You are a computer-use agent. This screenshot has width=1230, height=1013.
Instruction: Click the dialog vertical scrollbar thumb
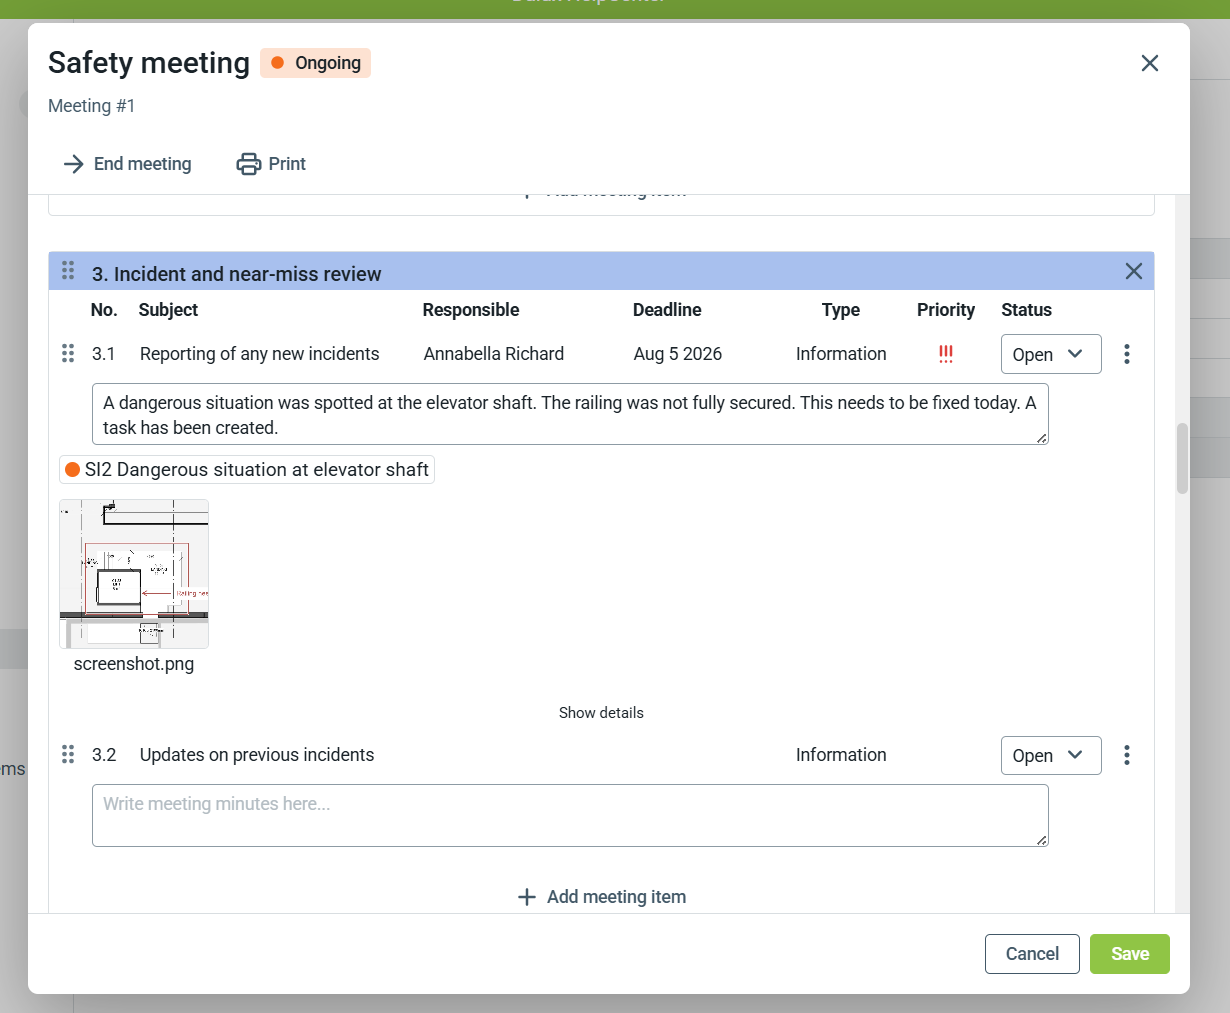[x=1182, y=459]
